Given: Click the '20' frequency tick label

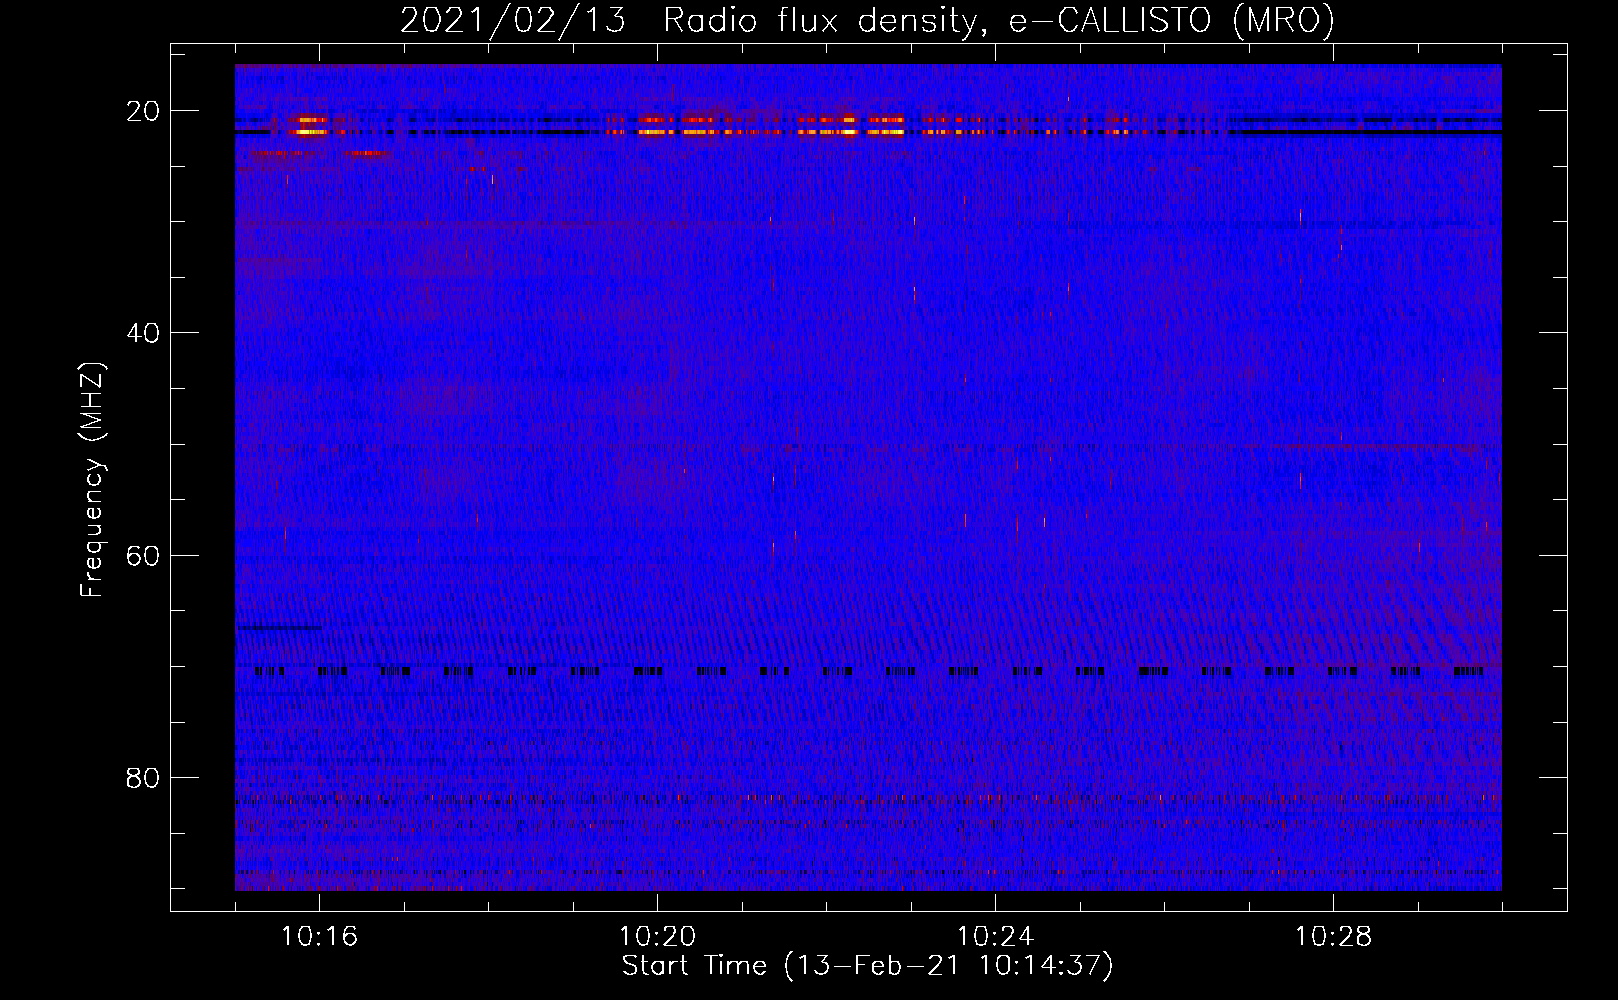Looking at the screenshot, I should (144, 111).
